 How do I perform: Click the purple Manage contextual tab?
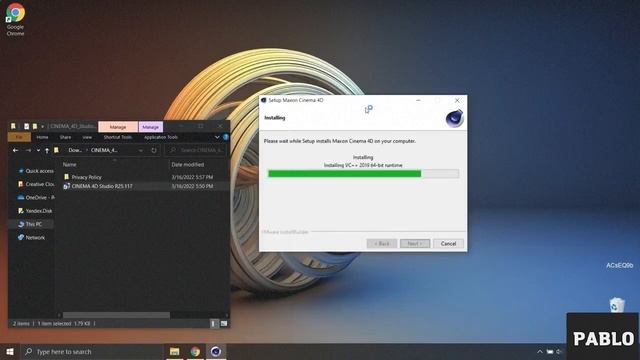(151, 127)
